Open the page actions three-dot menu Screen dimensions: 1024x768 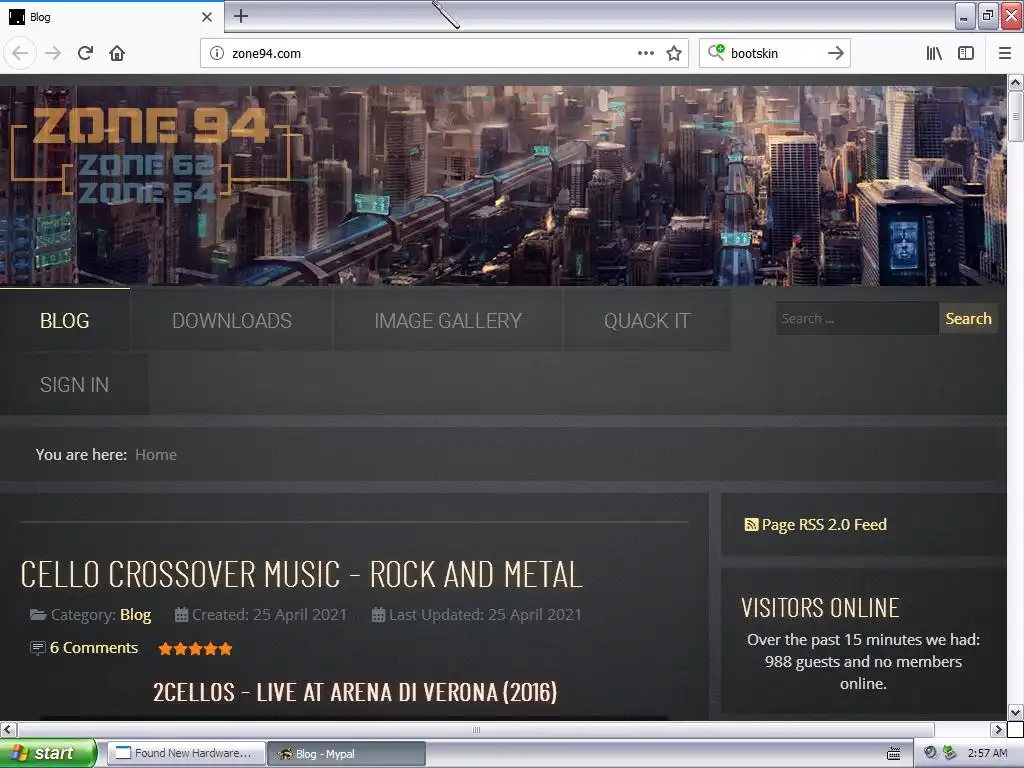click(x=645, y=54)
